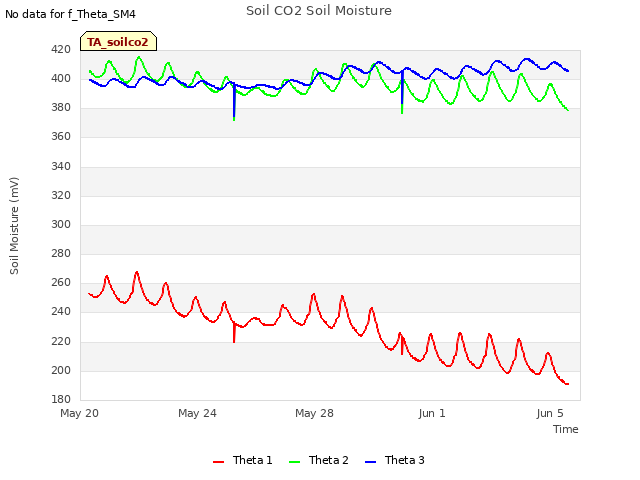Click the 'Jun 1' x-axis tick label
This screenshot has width=640, height=480.
[432, 413]
